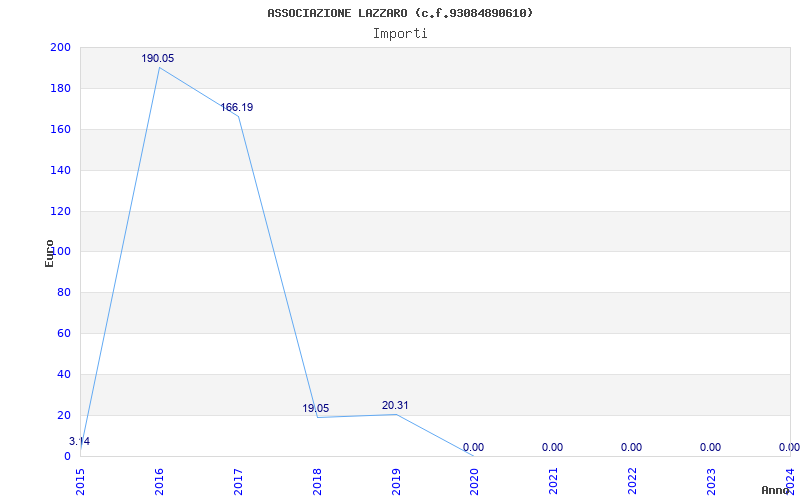Click the 140 y-axis tick label

tap(60, 170)
